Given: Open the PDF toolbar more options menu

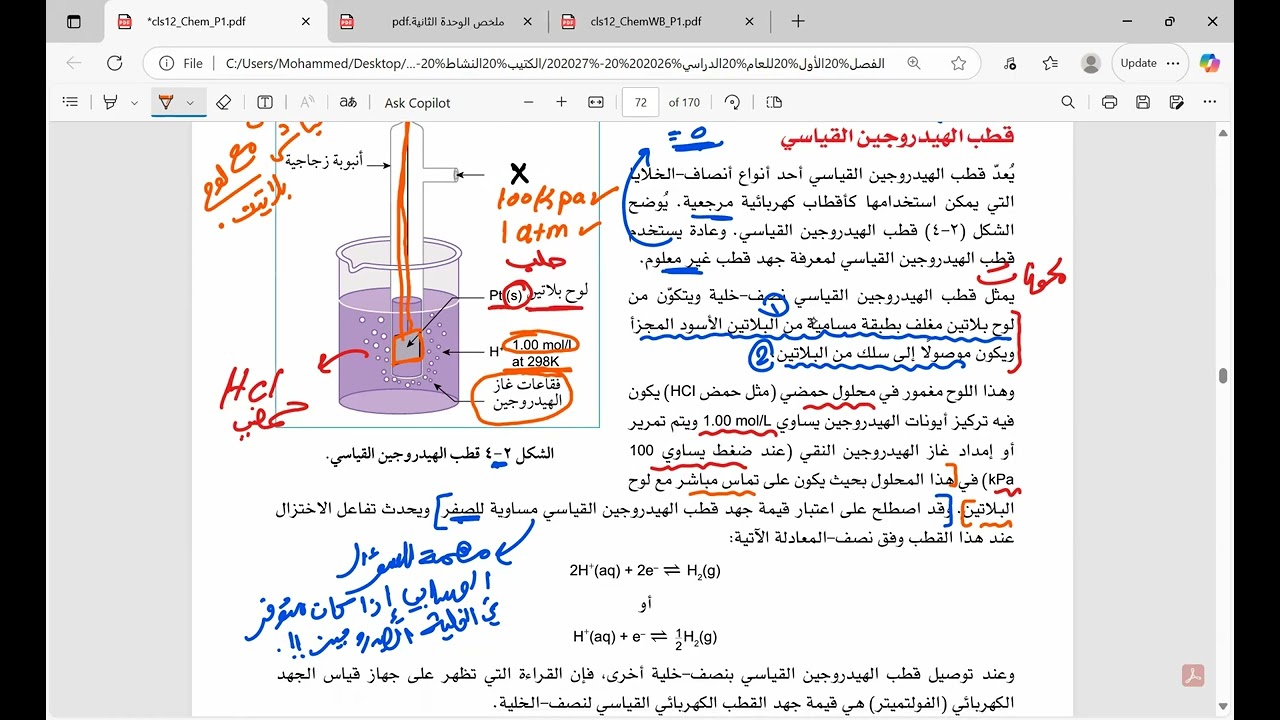Looking at the screenshot, I should [x=1212, y=102].
